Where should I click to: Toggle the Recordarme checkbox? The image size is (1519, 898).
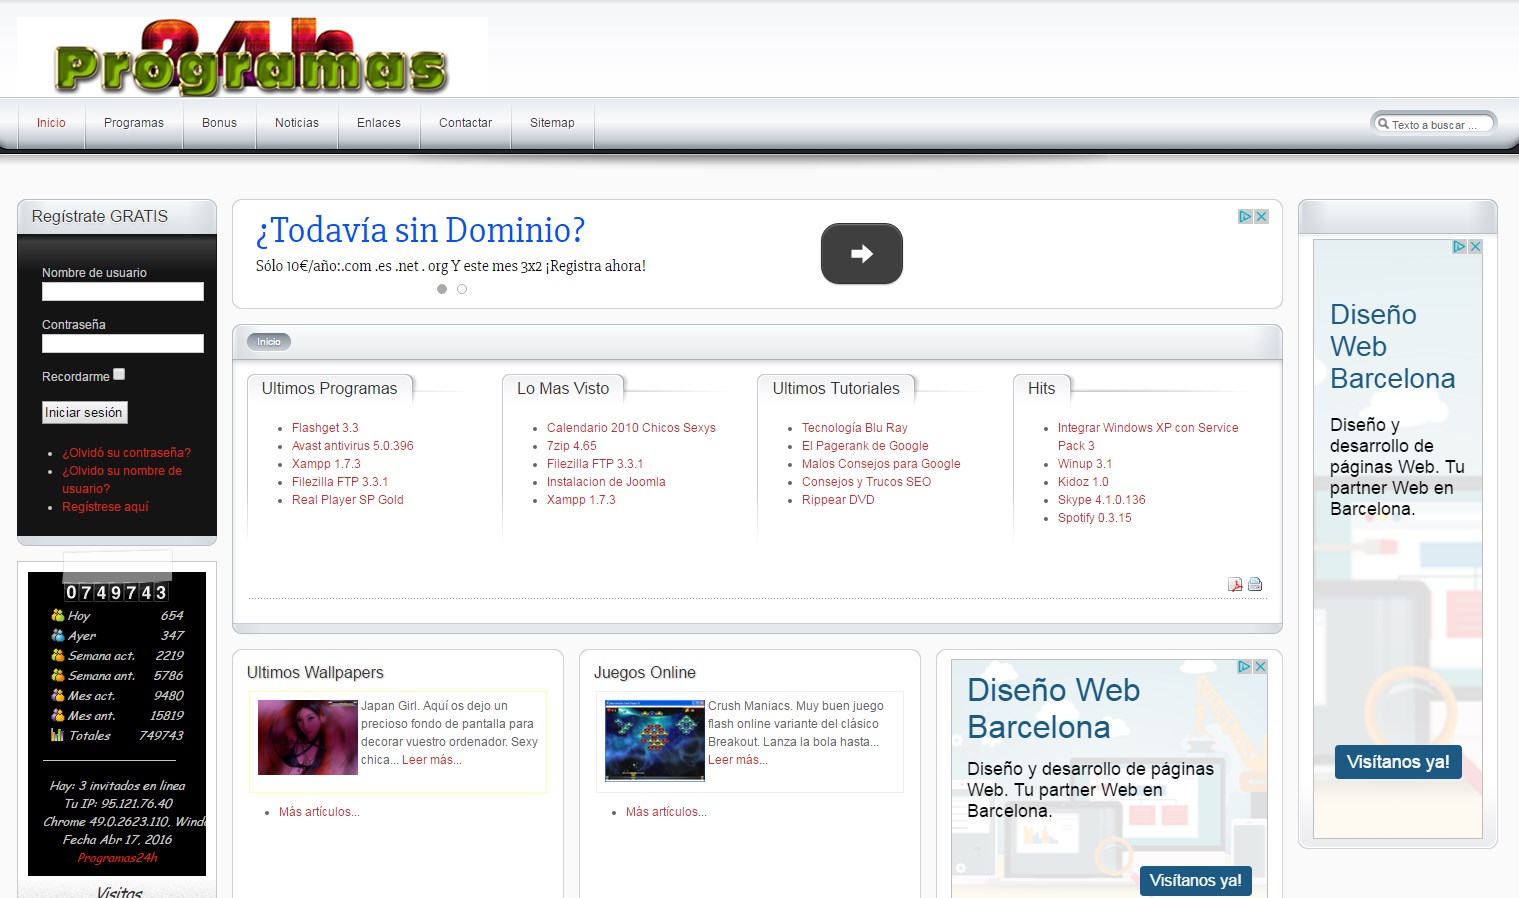(119, 374)
